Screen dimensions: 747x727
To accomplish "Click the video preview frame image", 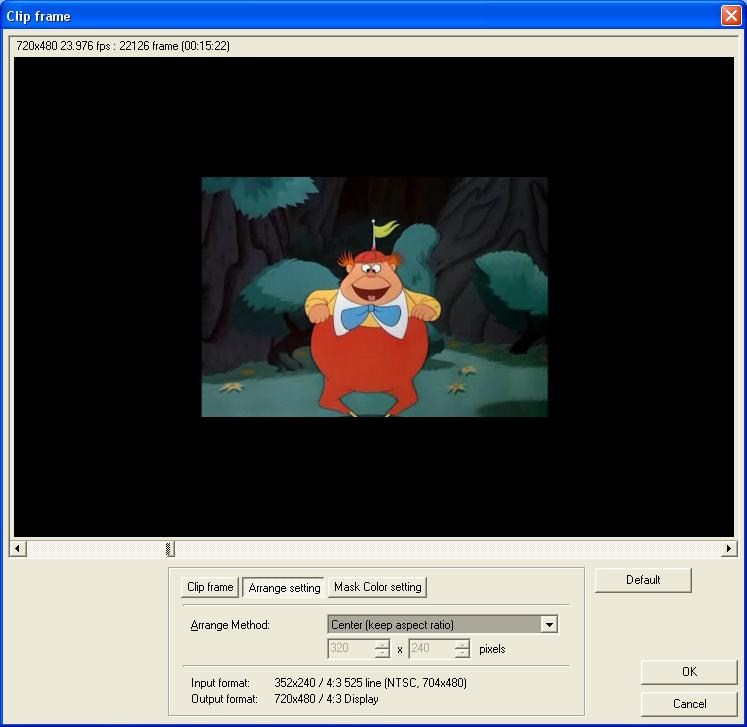I will coord(374,297).
